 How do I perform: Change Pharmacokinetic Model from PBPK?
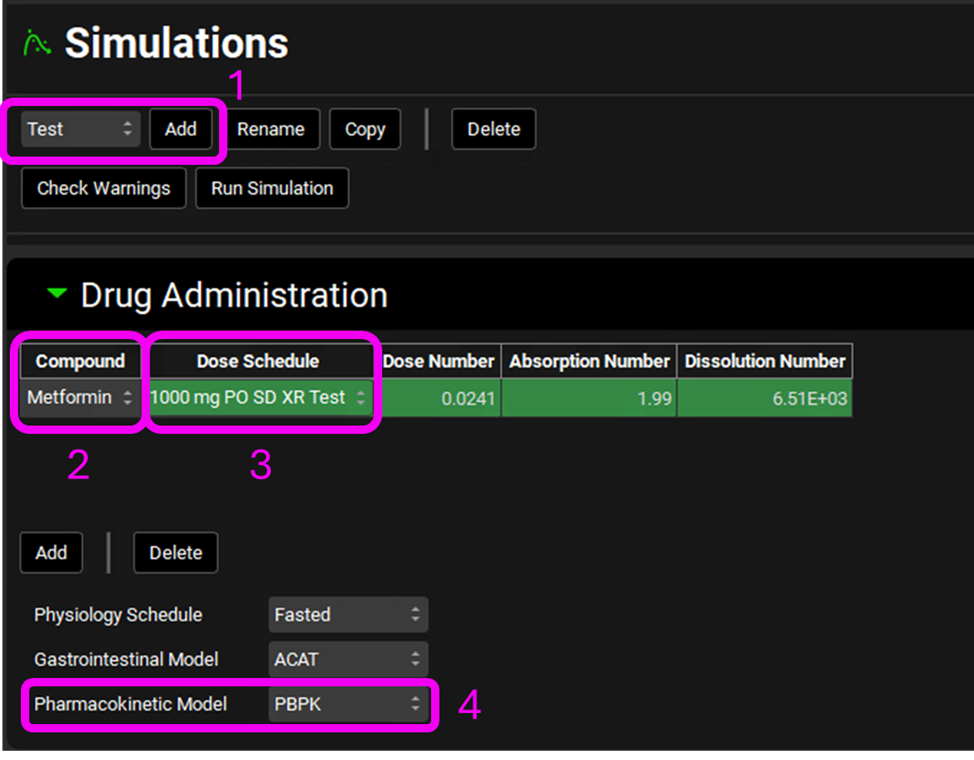[348, 704]
